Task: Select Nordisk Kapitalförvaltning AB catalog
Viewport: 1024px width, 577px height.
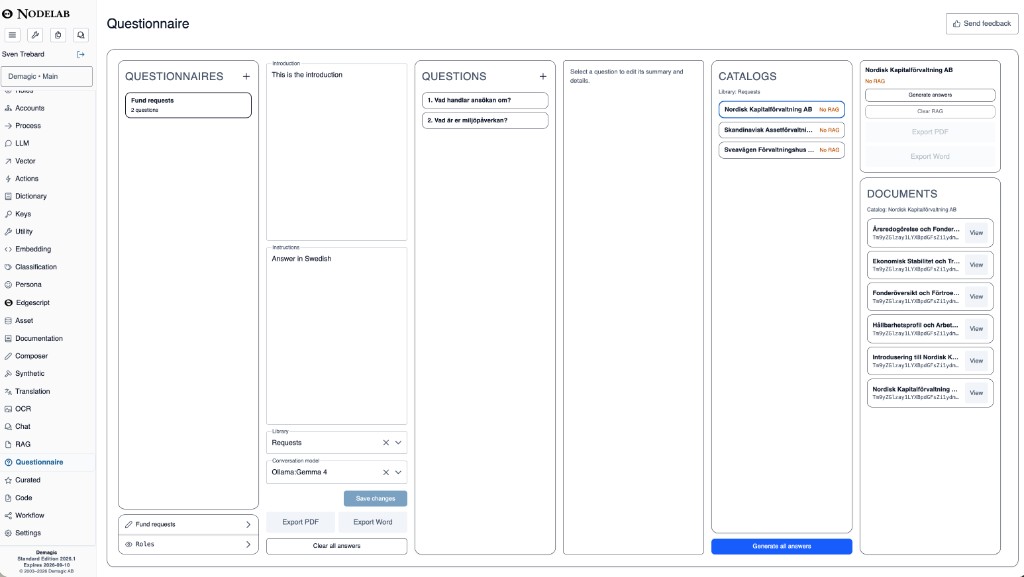Action: pyautogui.click(x=782, y=110)
